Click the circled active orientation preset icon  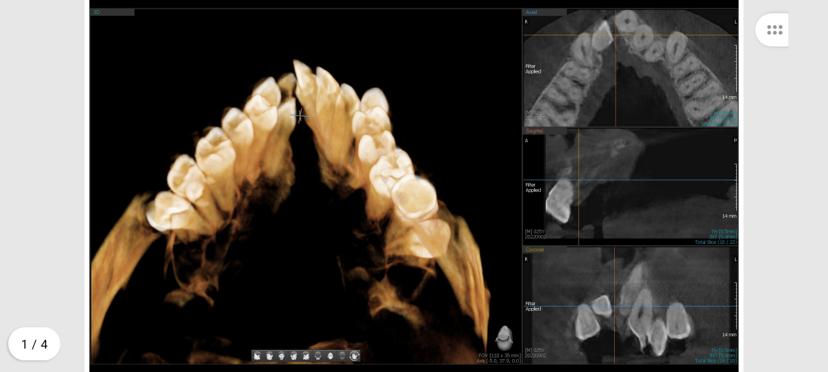point(354,356)
